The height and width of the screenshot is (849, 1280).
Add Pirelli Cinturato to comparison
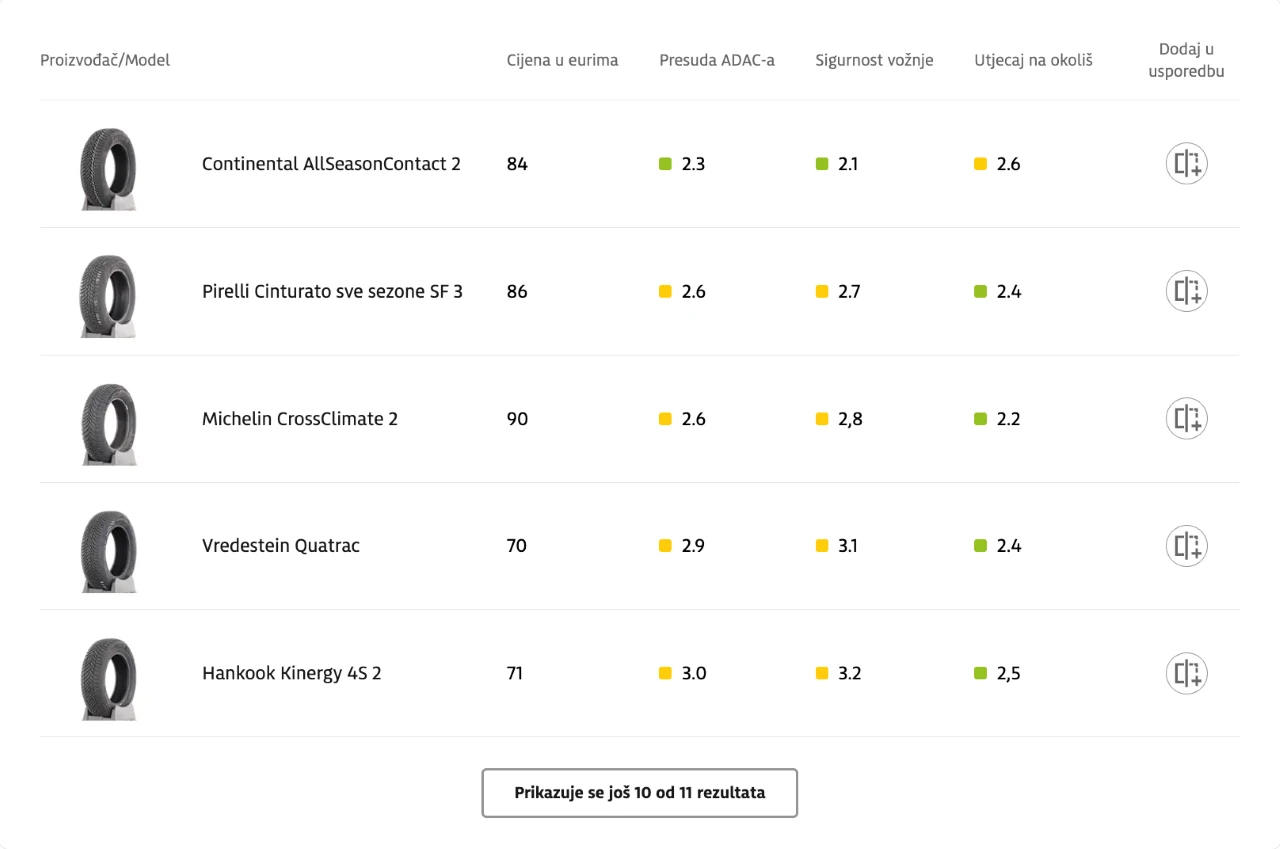tap(1187, 291)
